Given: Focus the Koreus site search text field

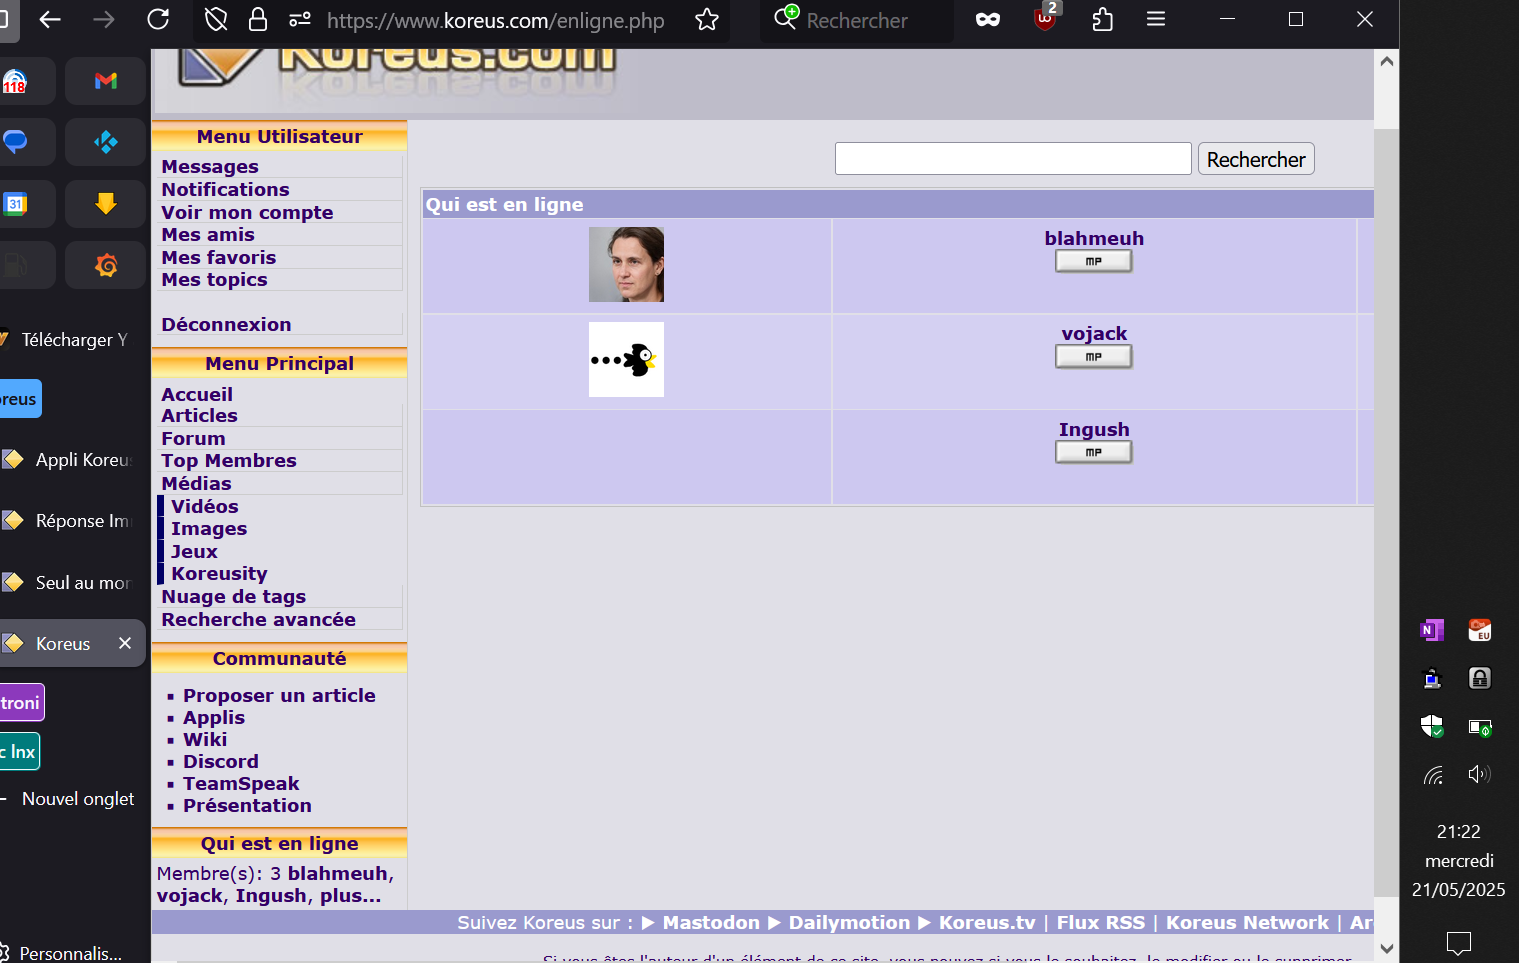Looking at the screenshot, I should 1012,159.
